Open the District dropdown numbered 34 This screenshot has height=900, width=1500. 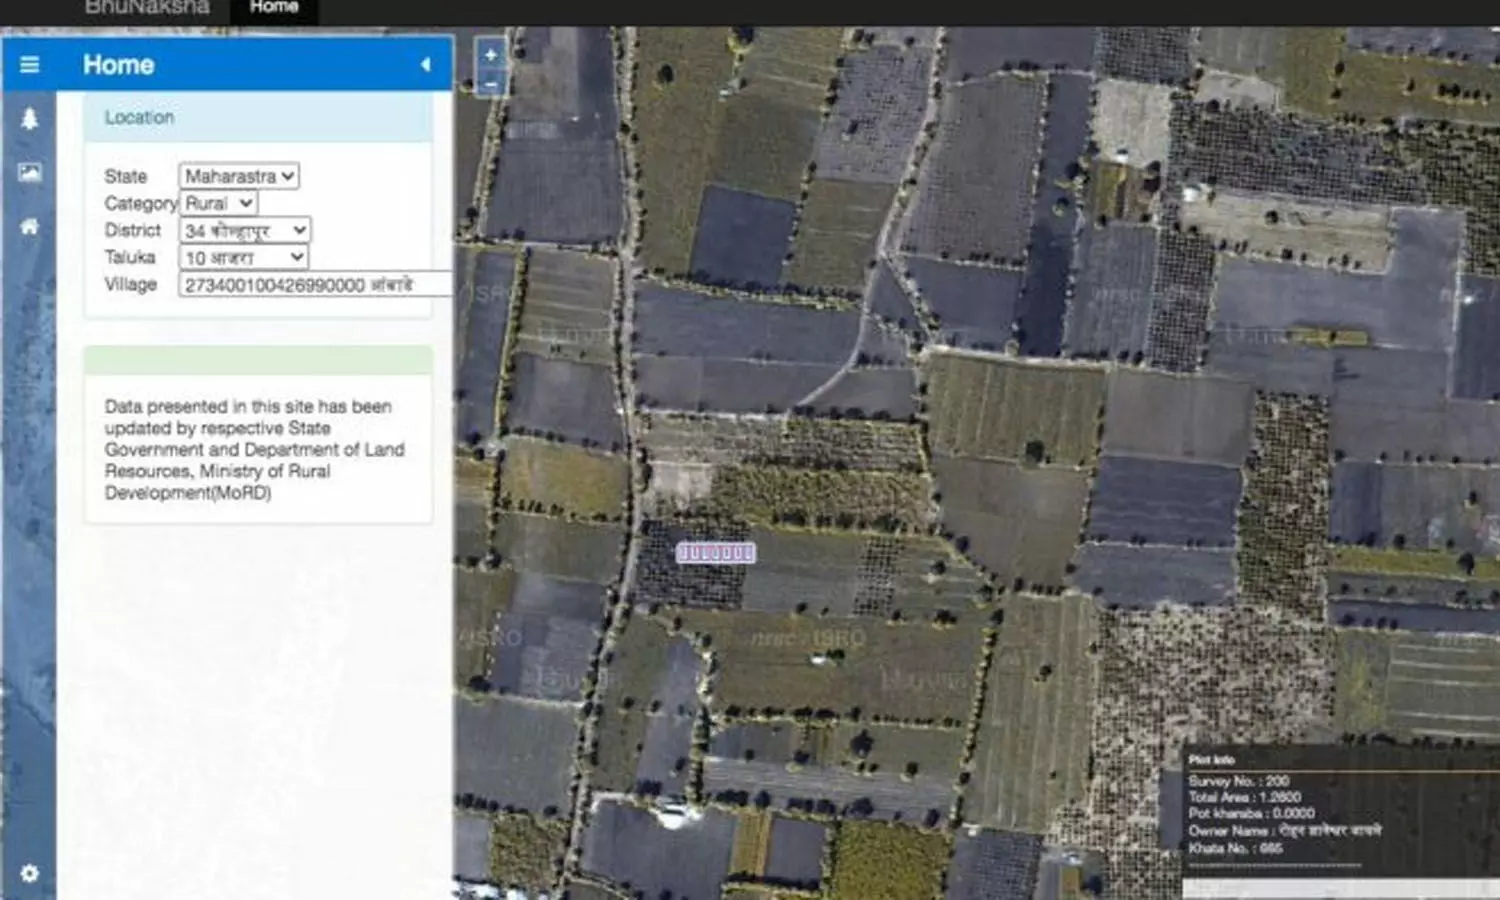(244, 230)
